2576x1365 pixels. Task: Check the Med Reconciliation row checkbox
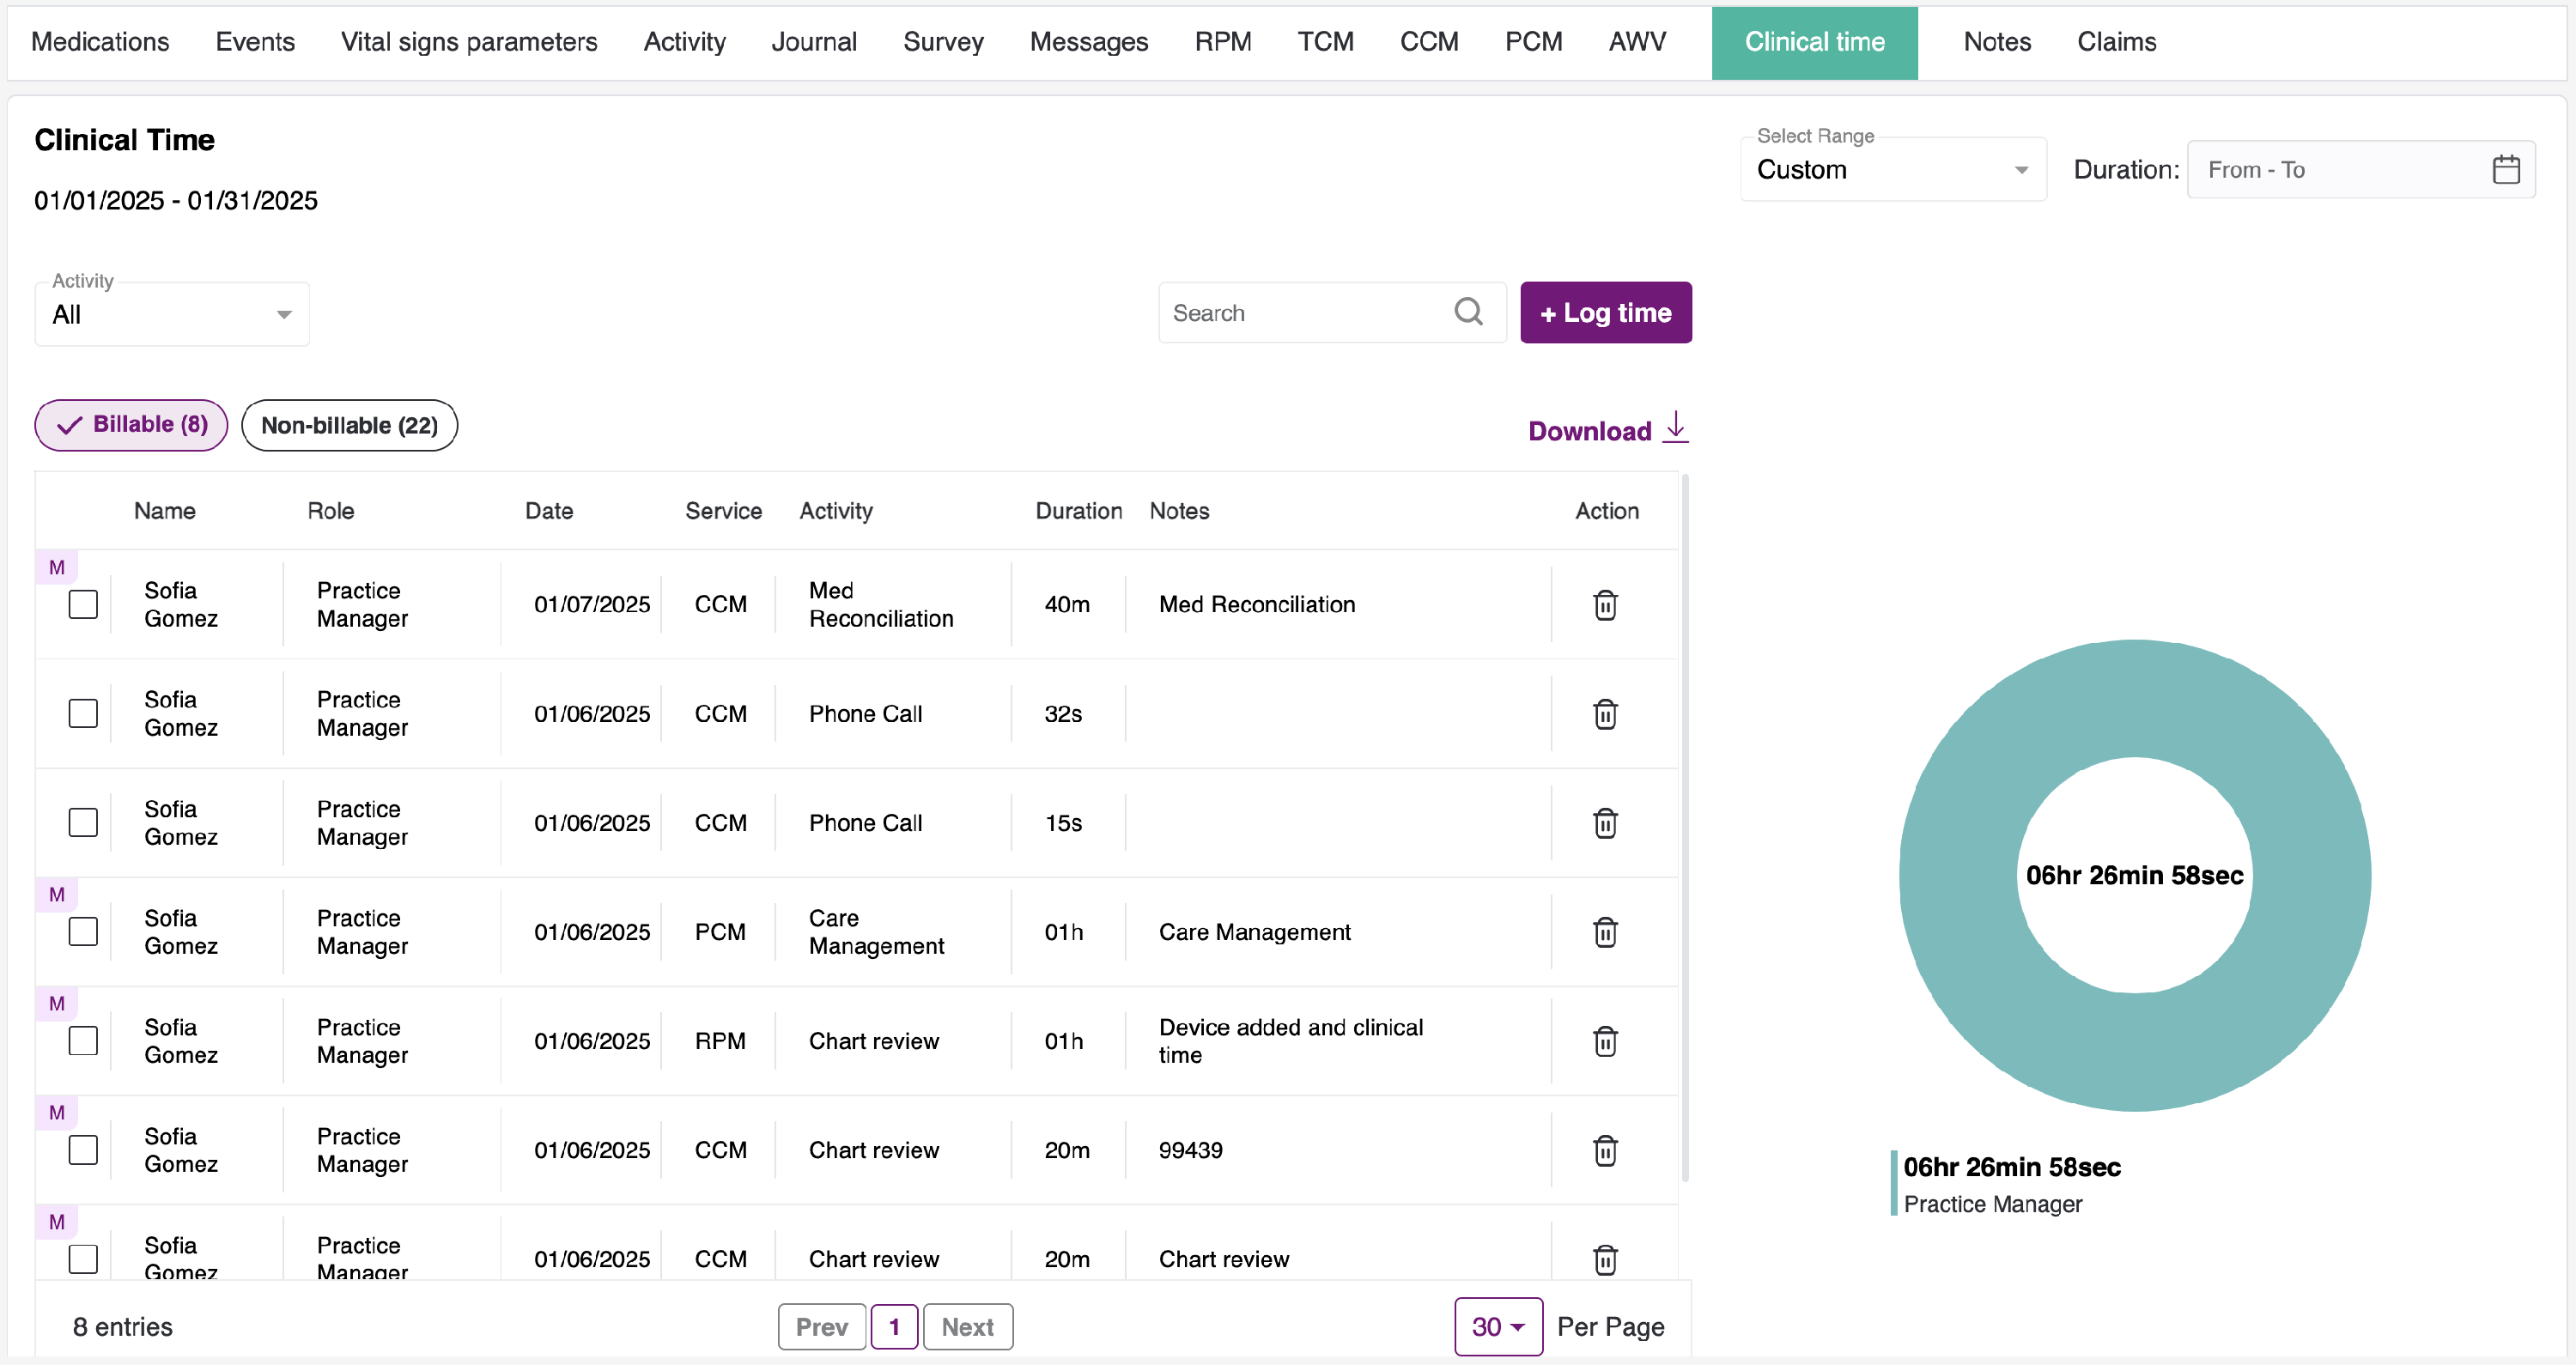pos(83,605)
